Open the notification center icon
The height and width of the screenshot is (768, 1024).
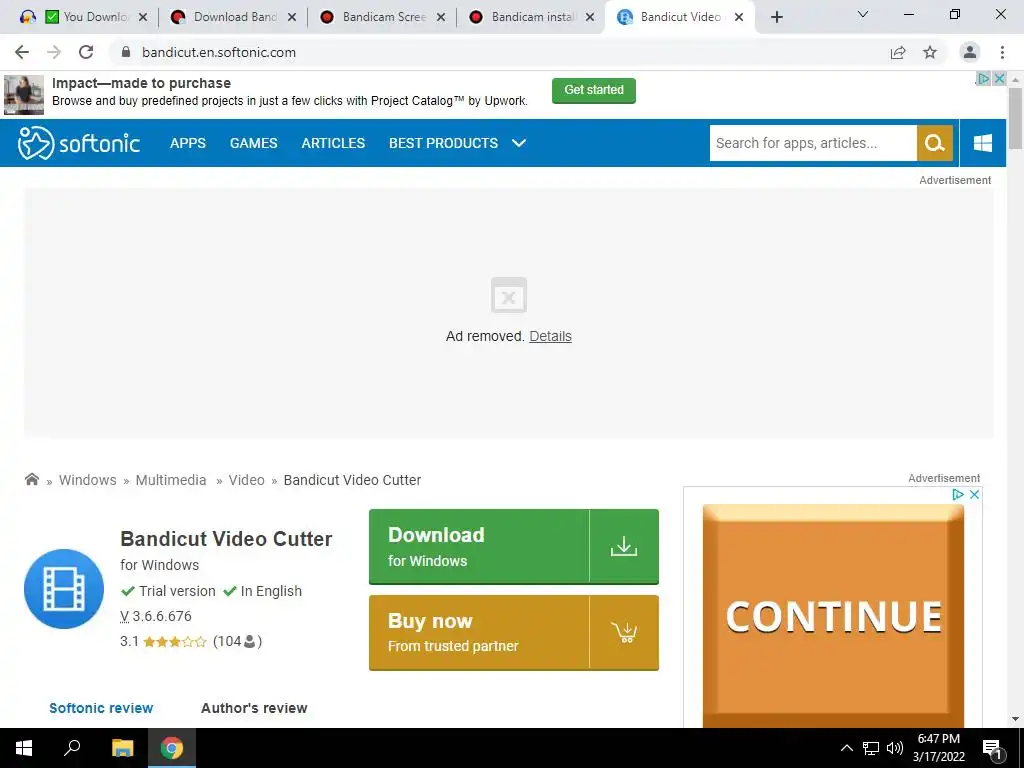click(x=992, y=749)
